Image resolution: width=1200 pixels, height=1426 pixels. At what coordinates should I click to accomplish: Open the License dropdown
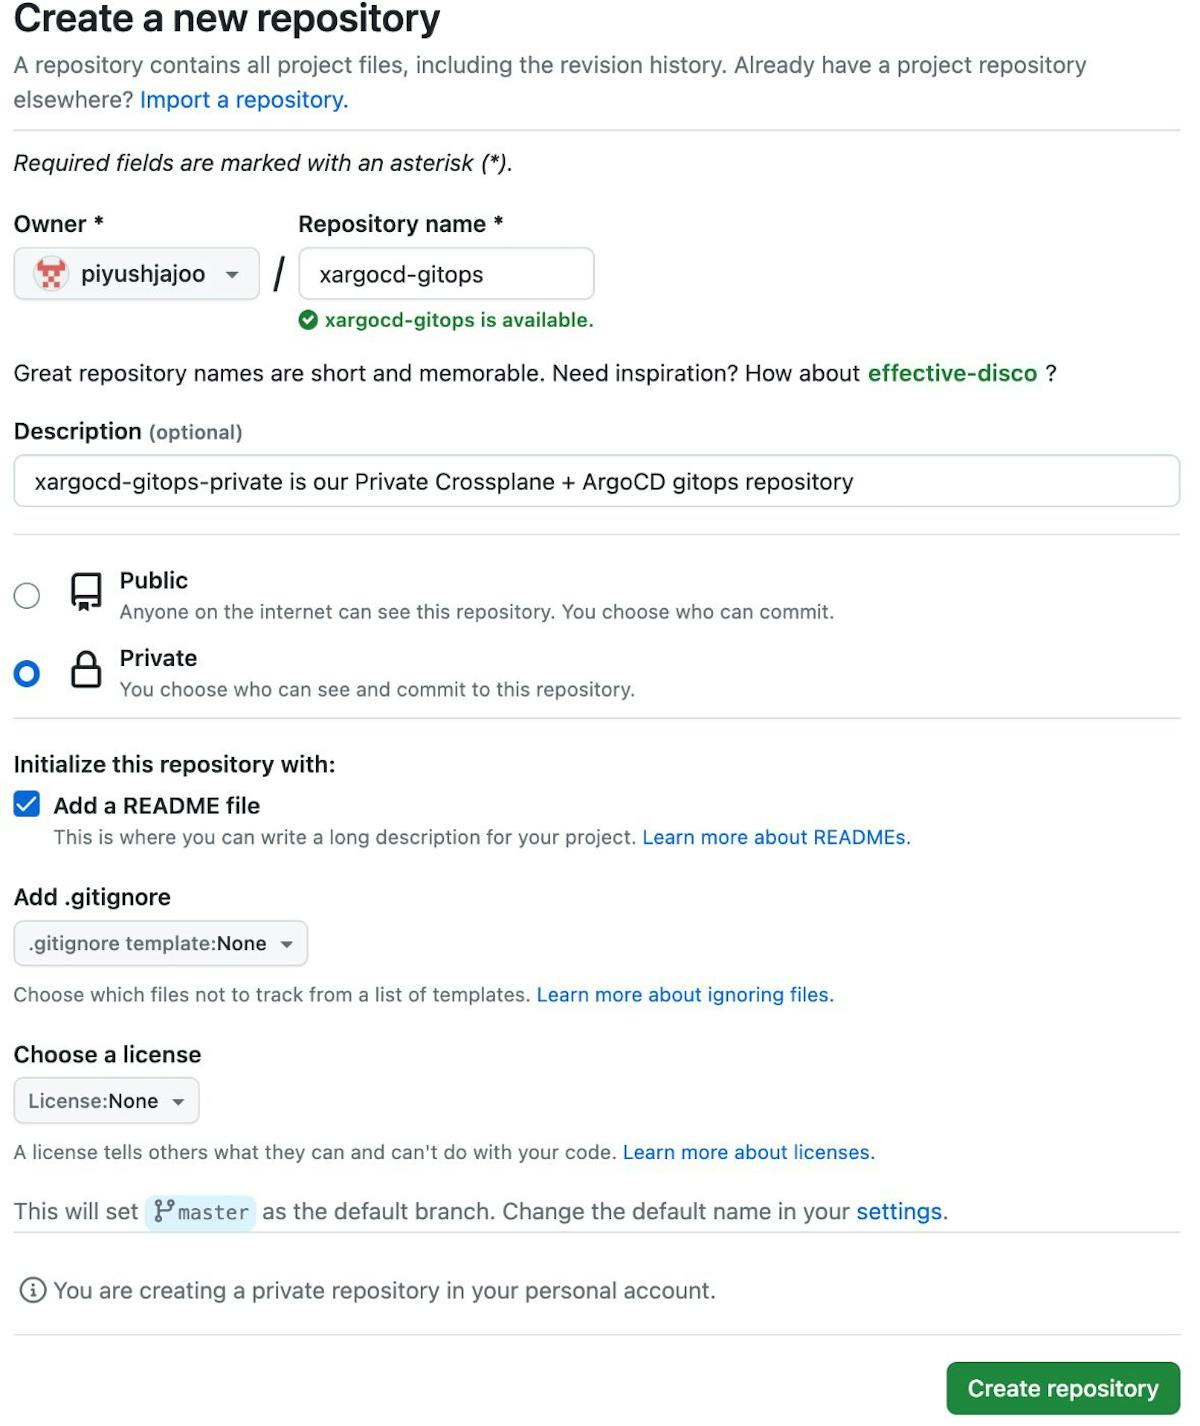pyautogui.click(x=105, y=1100)
